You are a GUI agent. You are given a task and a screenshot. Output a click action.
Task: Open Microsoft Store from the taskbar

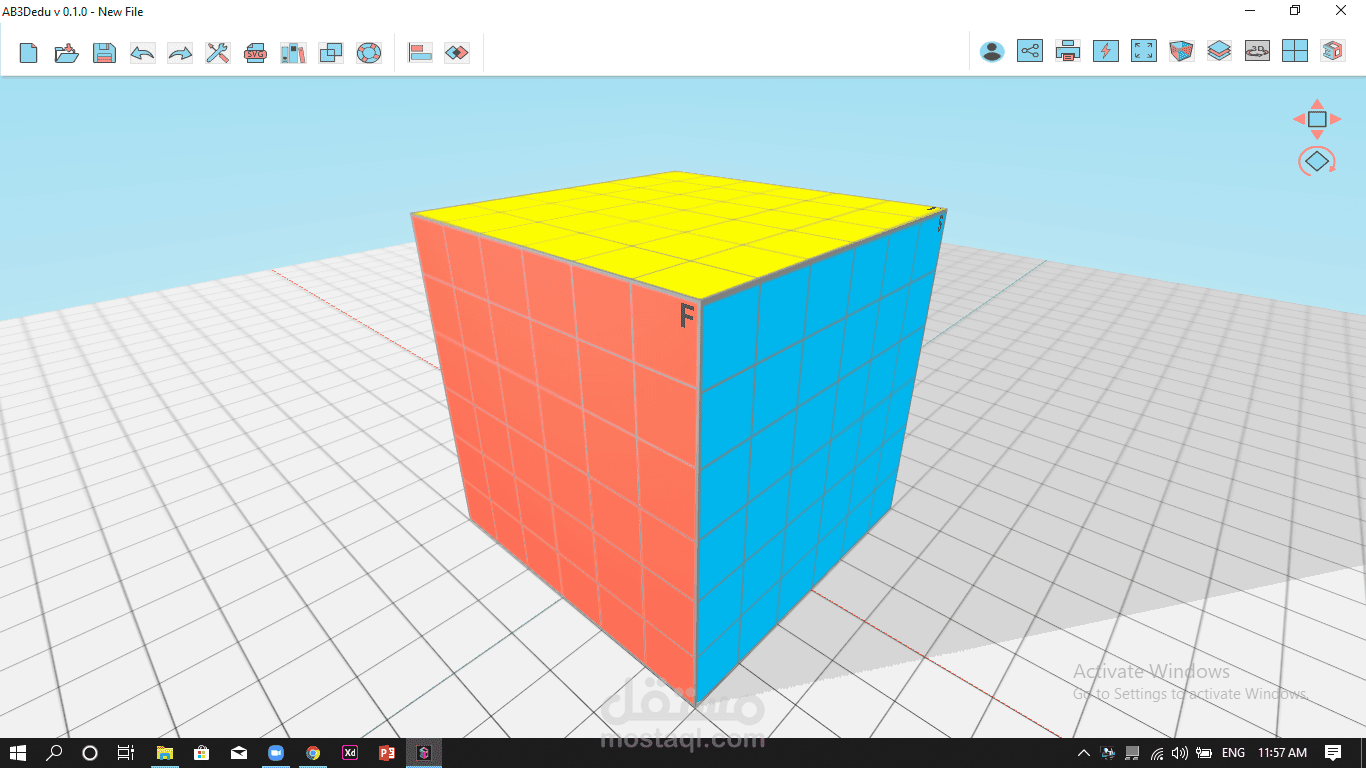click(x=201, y=753)
